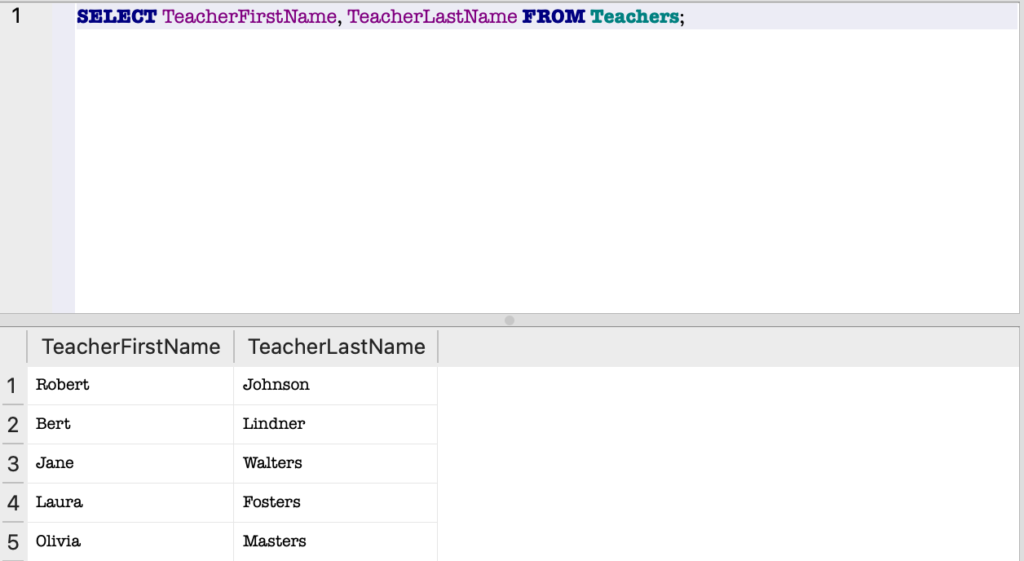This screenshot has width=1024, height=561.
Task: Click the Laura cell in results
Action: click(x=59, y=502)
